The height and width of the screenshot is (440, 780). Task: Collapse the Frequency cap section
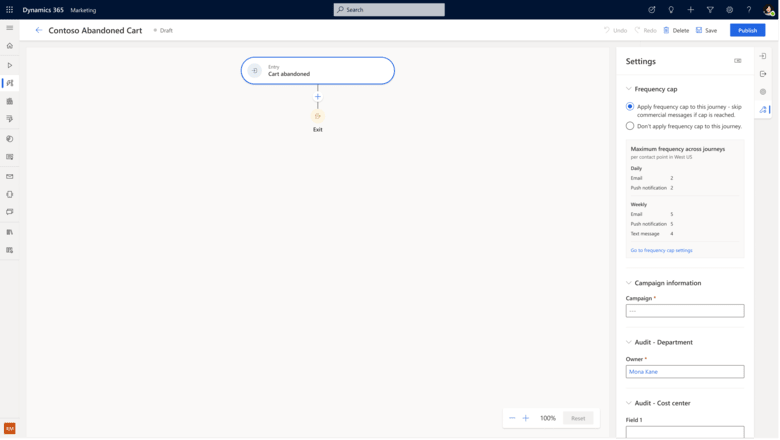point(629,89)
